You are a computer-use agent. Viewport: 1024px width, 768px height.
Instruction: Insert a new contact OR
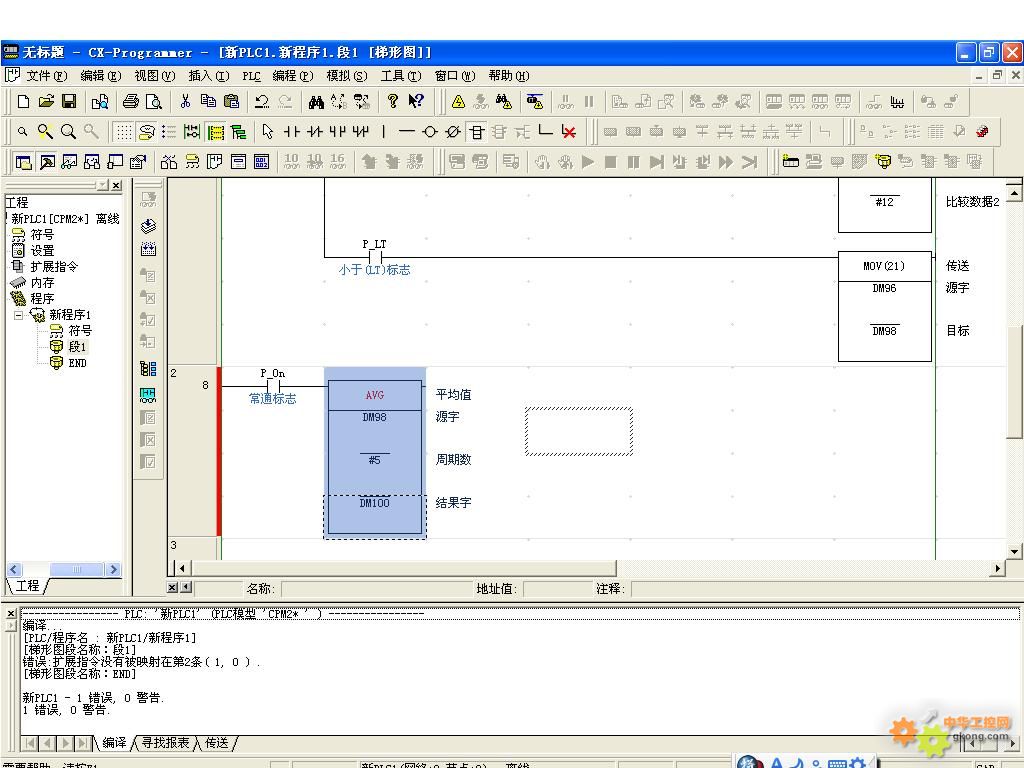(x=337, y=131)
